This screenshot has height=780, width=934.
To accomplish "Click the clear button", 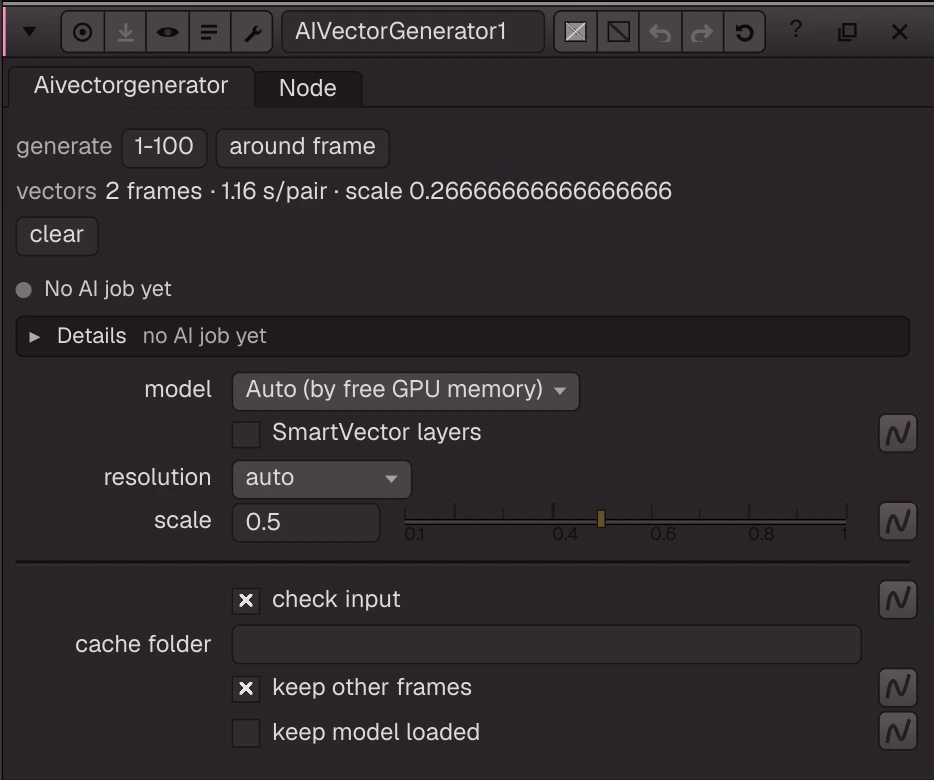I will 57,235.
